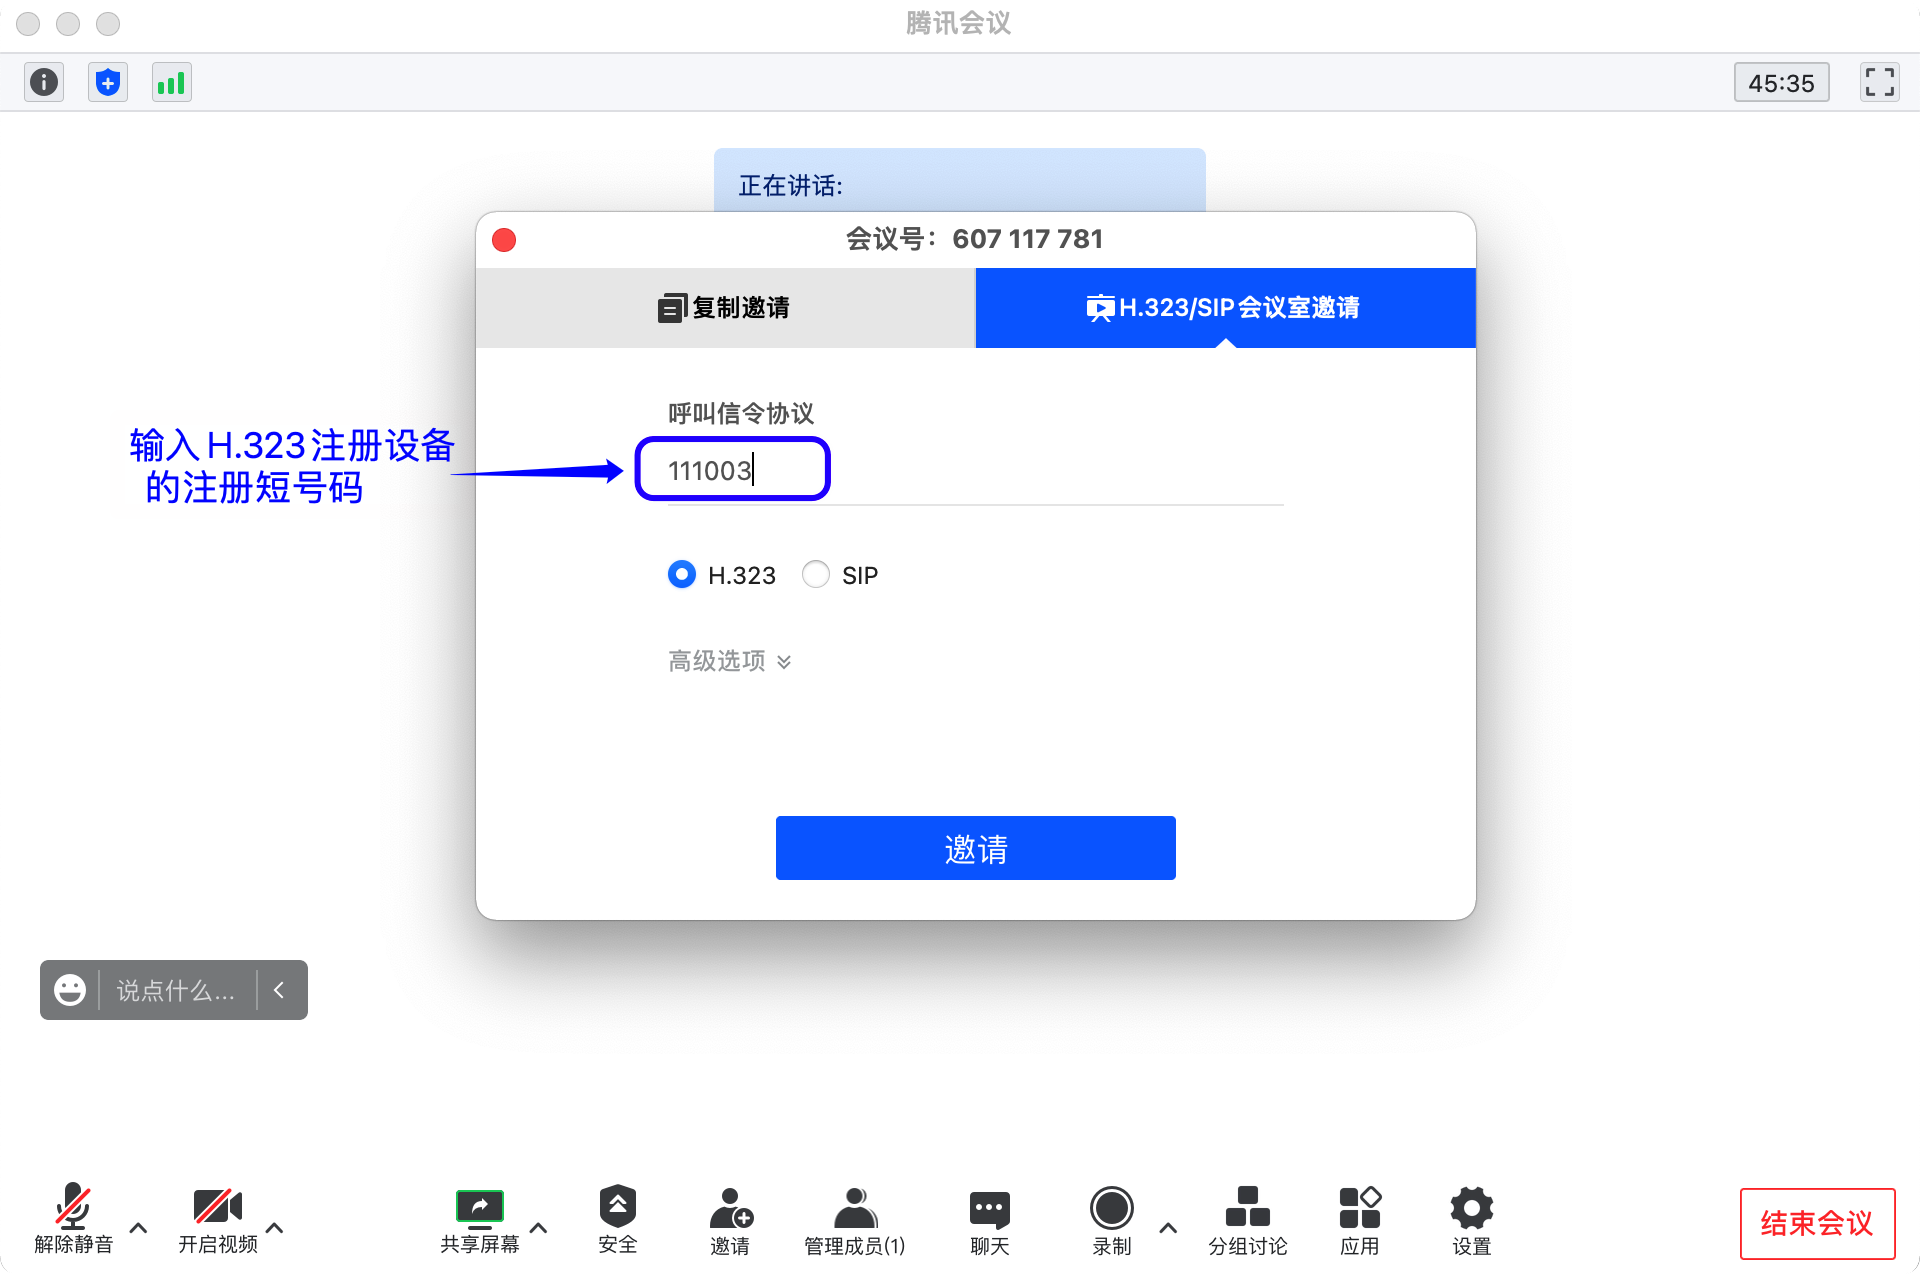Viewport: 1920px width, 1274px height.
Task: Open the 安全 security menu
Action: pos(618,1220)
